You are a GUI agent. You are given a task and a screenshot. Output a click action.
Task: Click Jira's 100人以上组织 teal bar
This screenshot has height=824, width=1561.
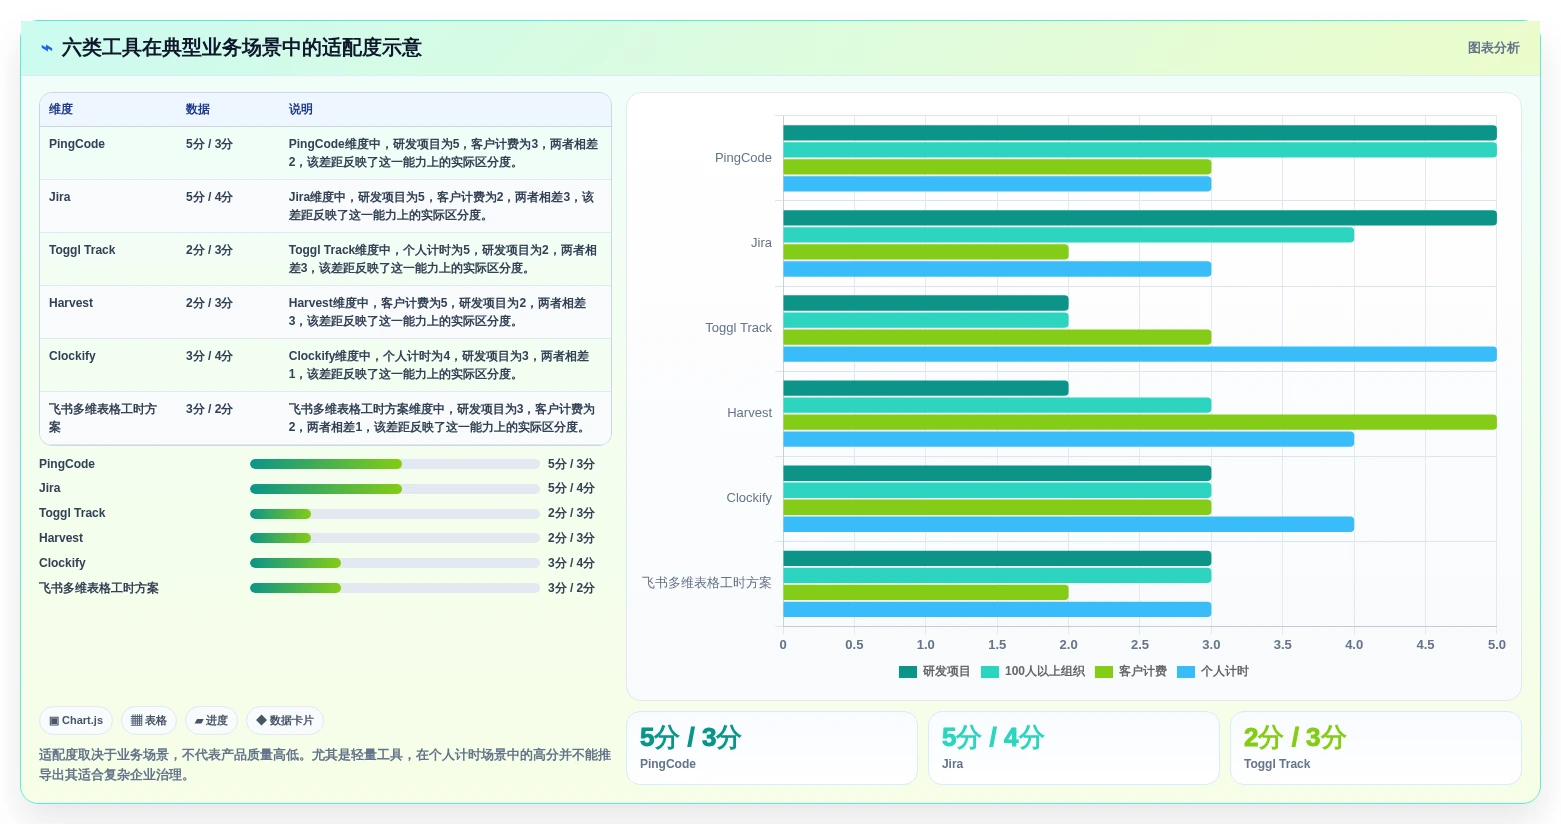point(1068,235)
